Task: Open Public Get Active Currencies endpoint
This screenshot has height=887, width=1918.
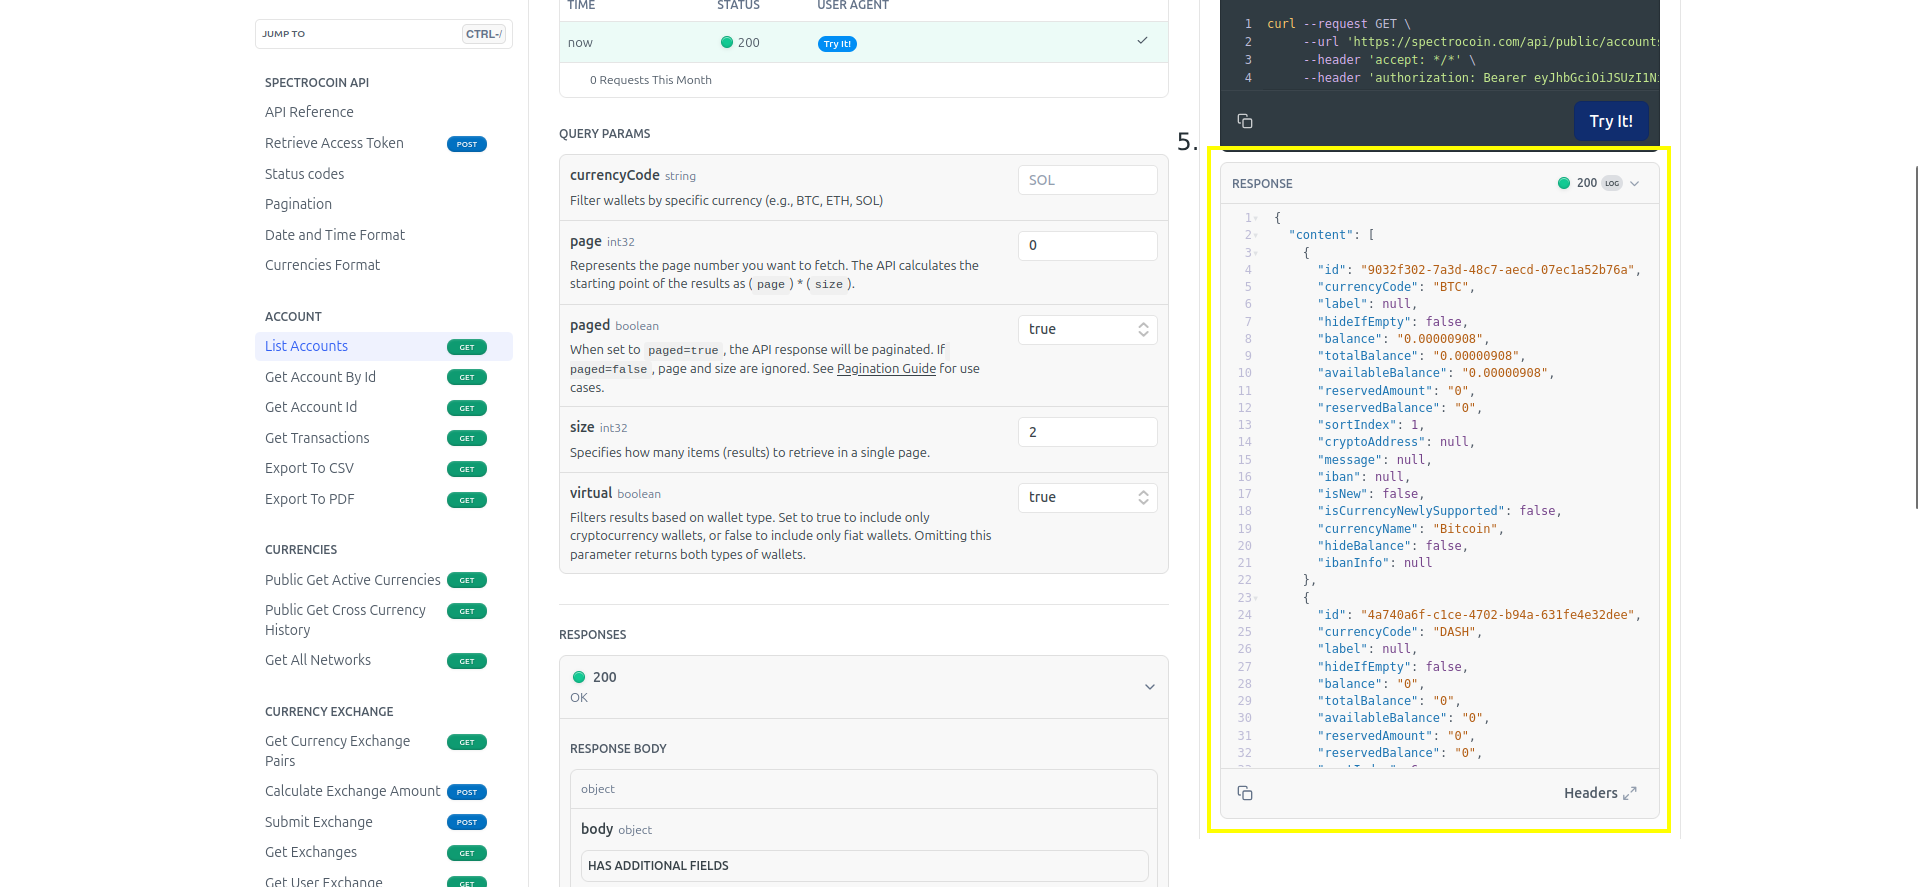Action: click(x=352, y=580)
